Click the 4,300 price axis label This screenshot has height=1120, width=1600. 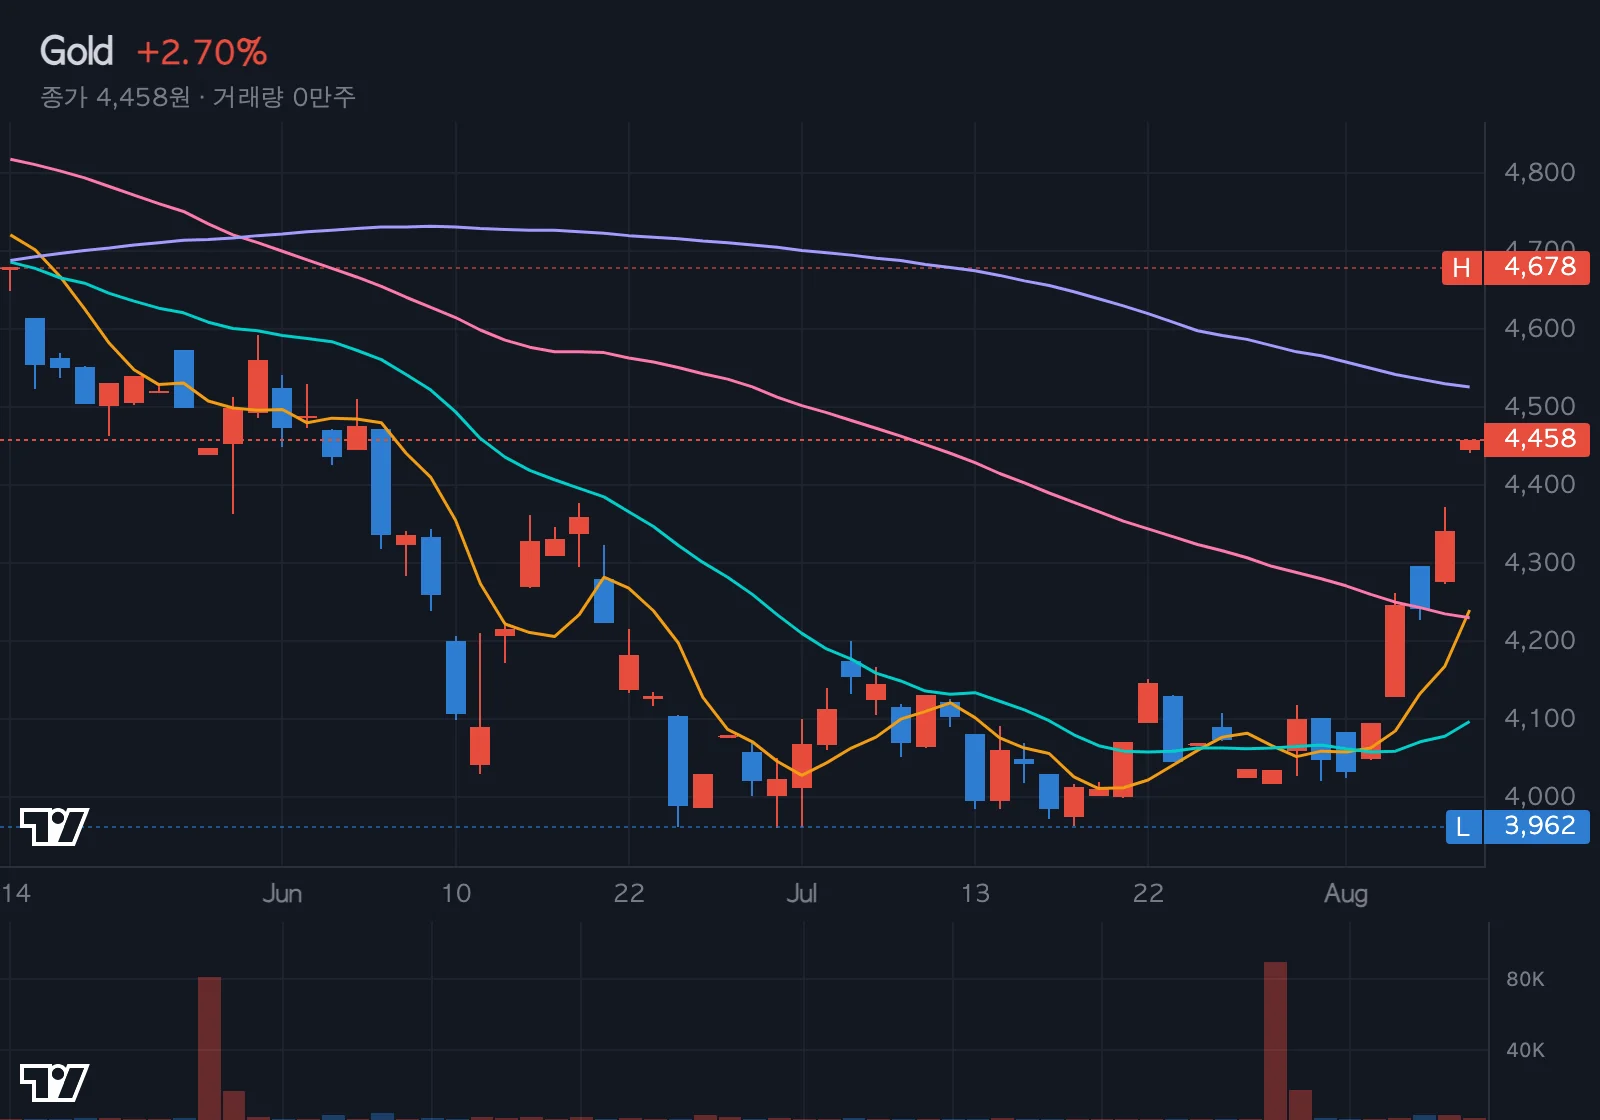click(1540, 562)
